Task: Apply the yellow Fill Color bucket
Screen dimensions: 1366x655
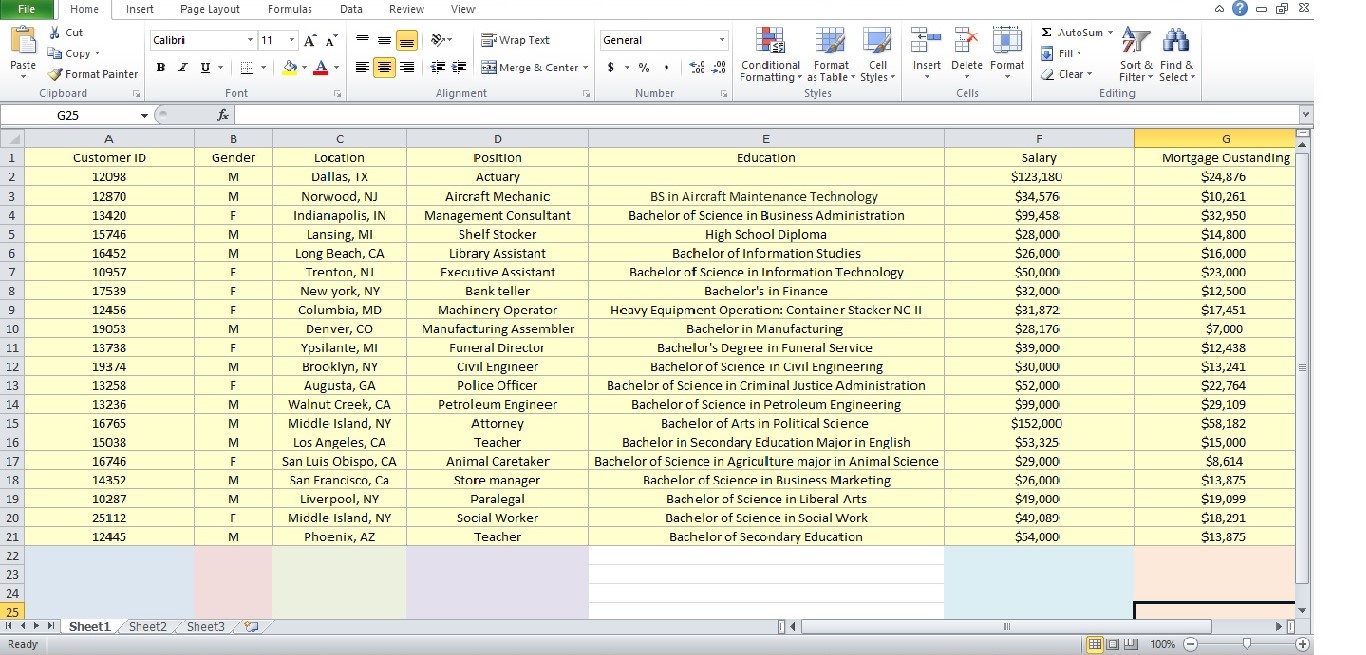Action: tap(290, 67)
